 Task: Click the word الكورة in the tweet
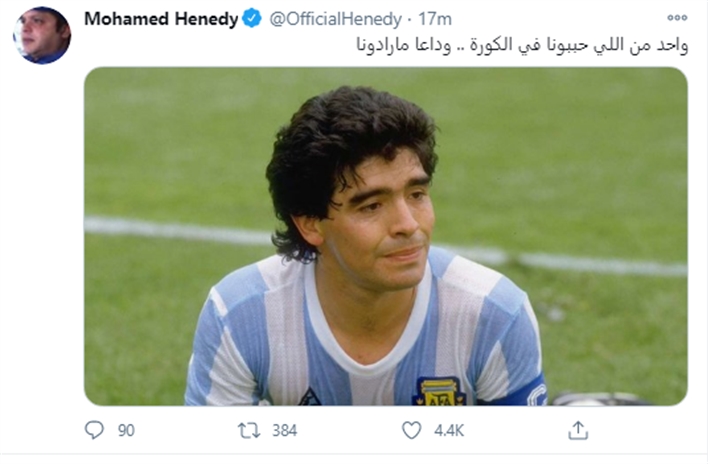pyautogui.click(x=492, y=46)
